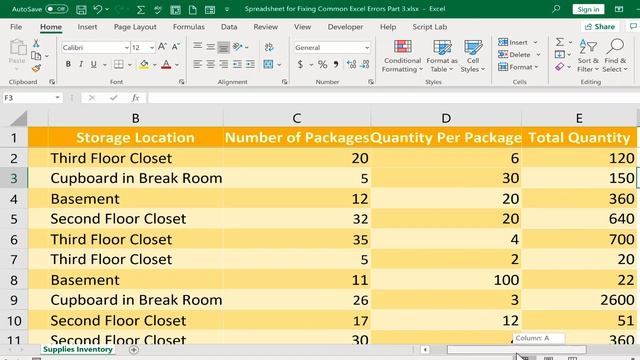Viewport: 640px width, 360px height.
Task: Open the Fill Color palette arrow
Action: pyautogui.click(x=155, y=64)
